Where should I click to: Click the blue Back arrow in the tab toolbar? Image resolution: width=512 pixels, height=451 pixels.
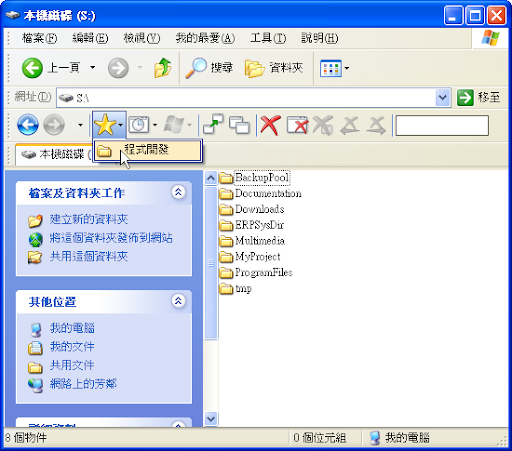click(28, 125)
